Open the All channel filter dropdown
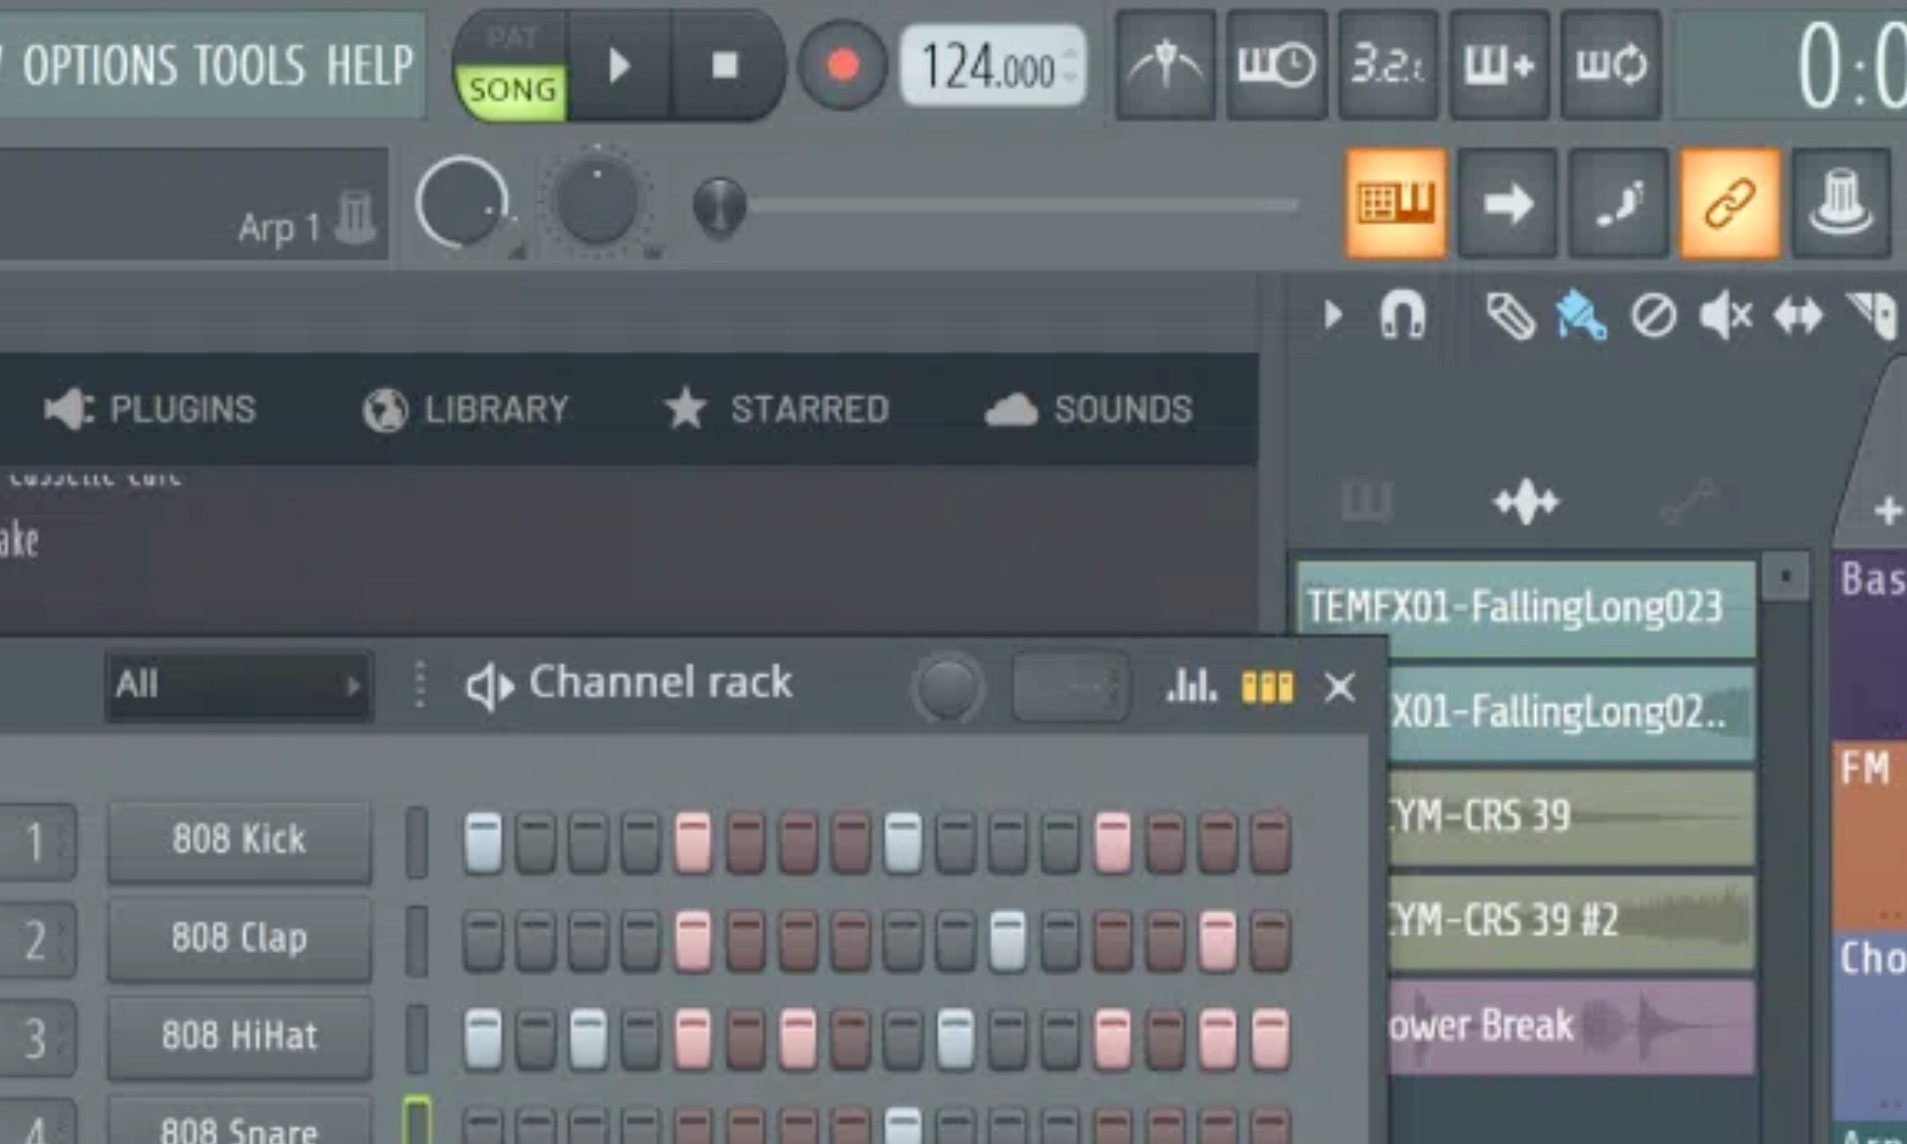 click(x=238, y=685)
